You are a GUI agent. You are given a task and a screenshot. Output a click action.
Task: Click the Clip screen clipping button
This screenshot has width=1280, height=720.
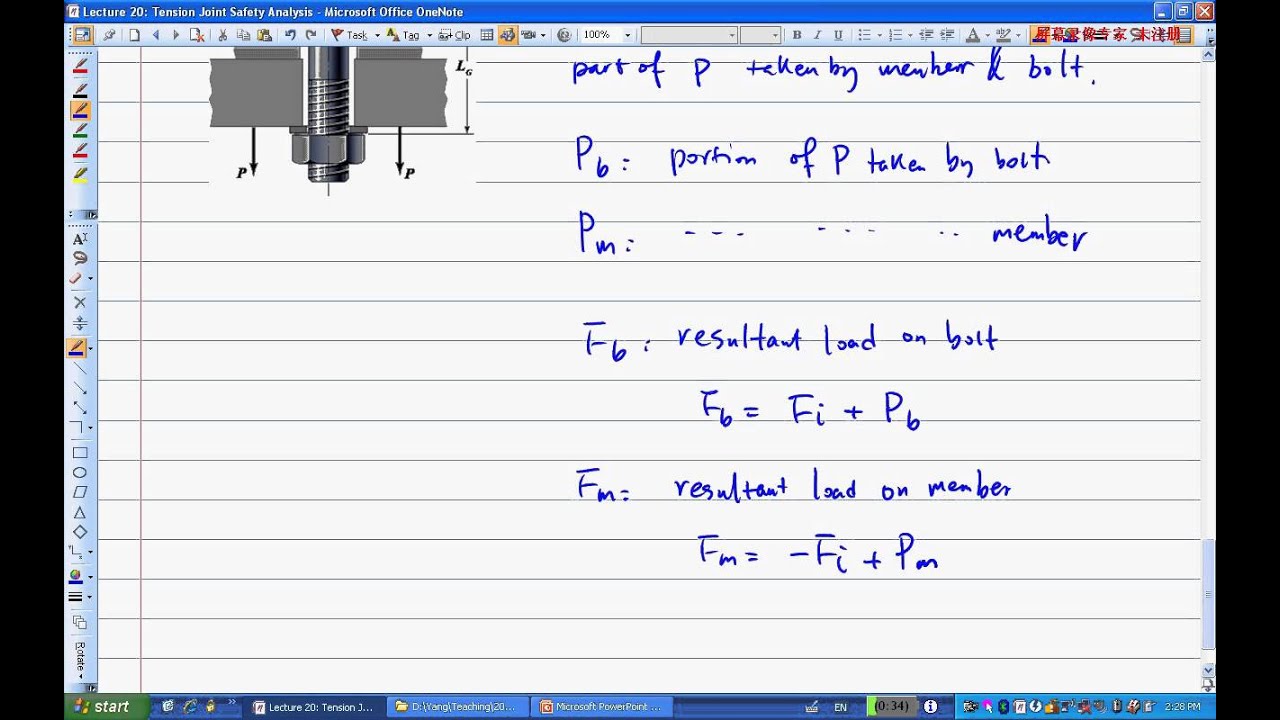[455, 35]
